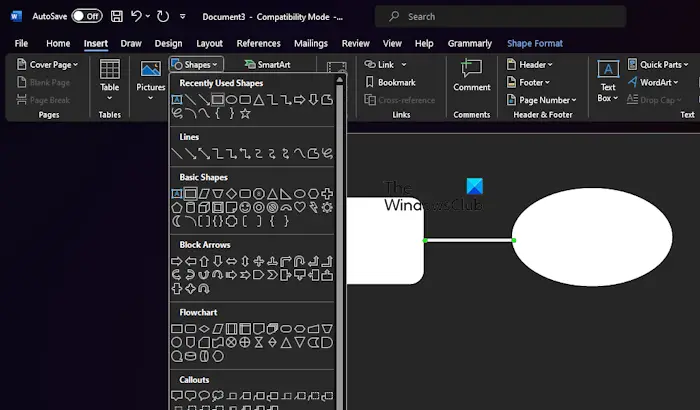Viewport: 700px width, 410px height.
Task: Undo the last action
Action: [x=136, y=17]
